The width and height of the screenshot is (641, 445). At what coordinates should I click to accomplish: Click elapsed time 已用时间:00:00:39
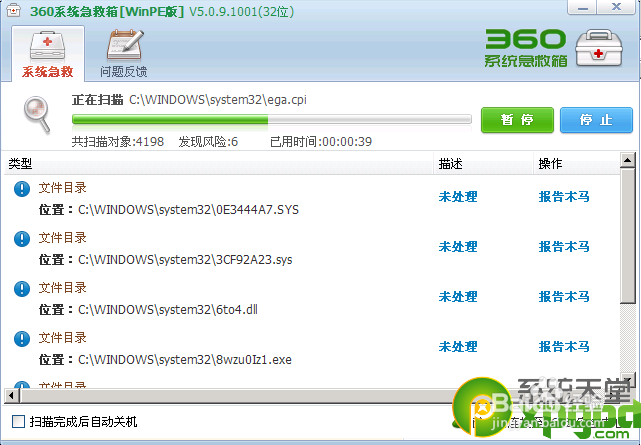(321, 142)
